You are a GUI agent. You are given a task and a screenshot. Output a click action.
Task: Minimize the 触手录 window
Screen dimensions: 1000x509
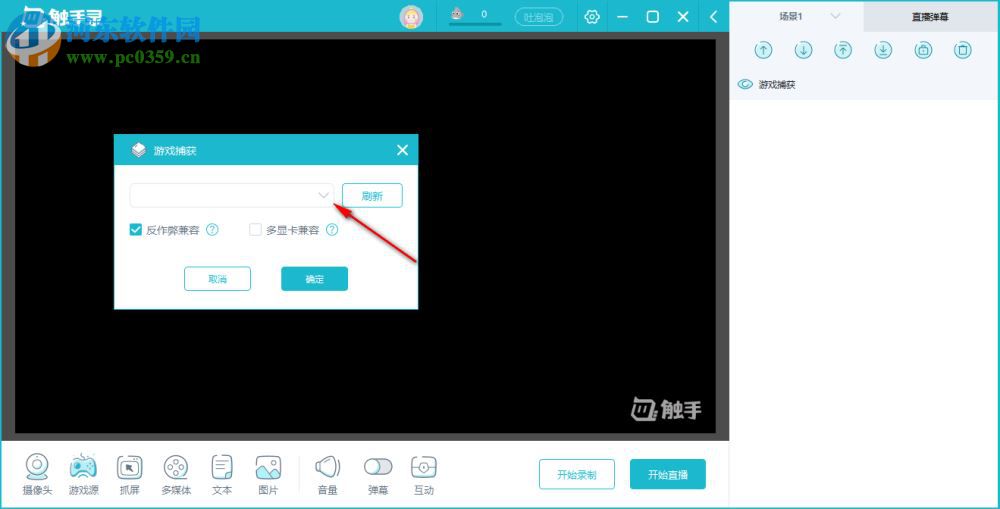pos(622,17)
